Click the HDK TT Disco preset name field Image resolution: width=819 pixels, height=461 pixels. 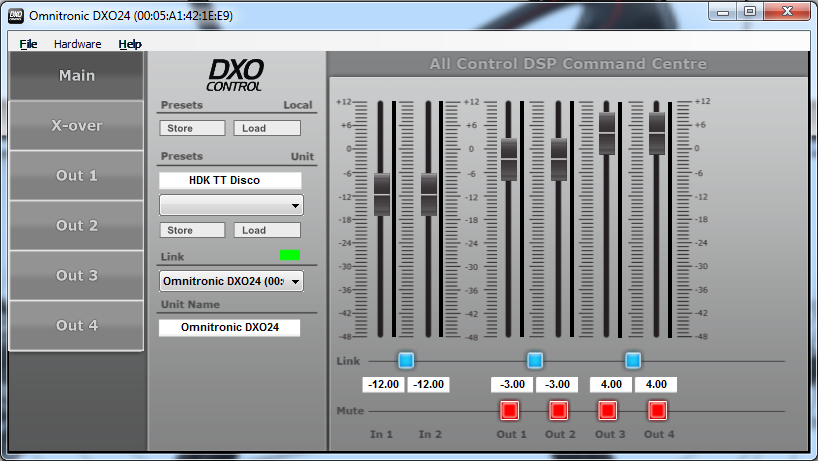pos(230,181)
